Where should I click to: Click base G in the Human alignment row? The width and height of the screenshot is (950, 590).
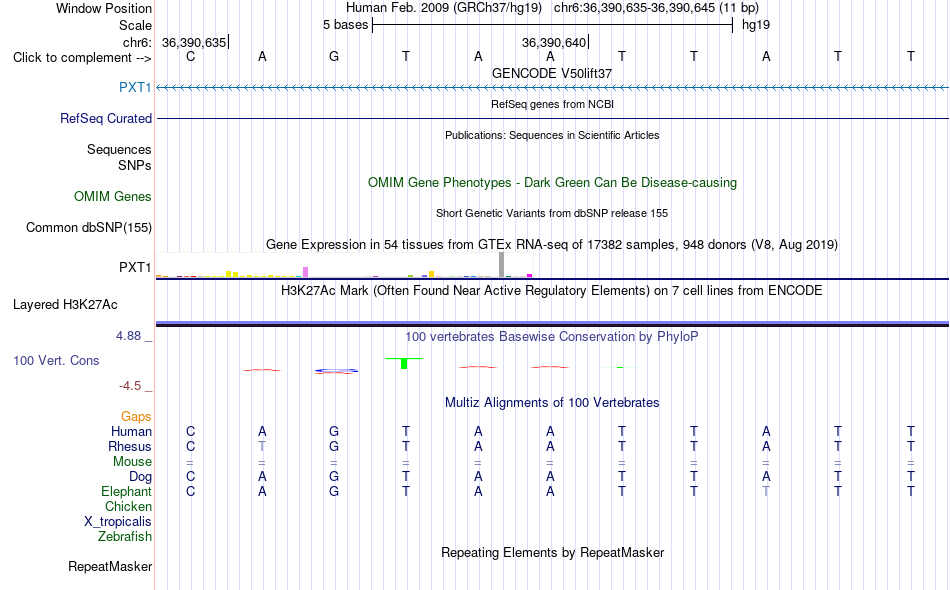(x=334, y=431)
